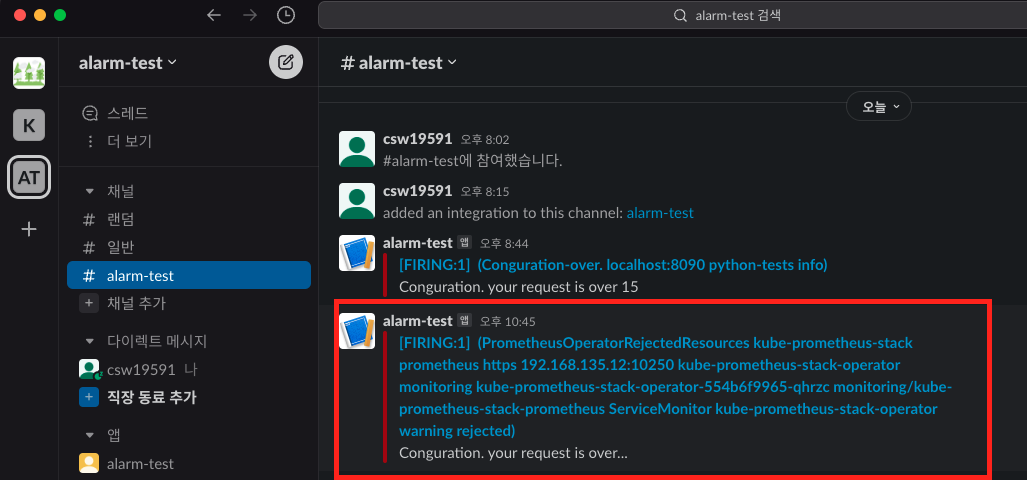The image size is (1027, 480).
Task: Click 오후 10:45 timestamp
Action: pos(508,322)
